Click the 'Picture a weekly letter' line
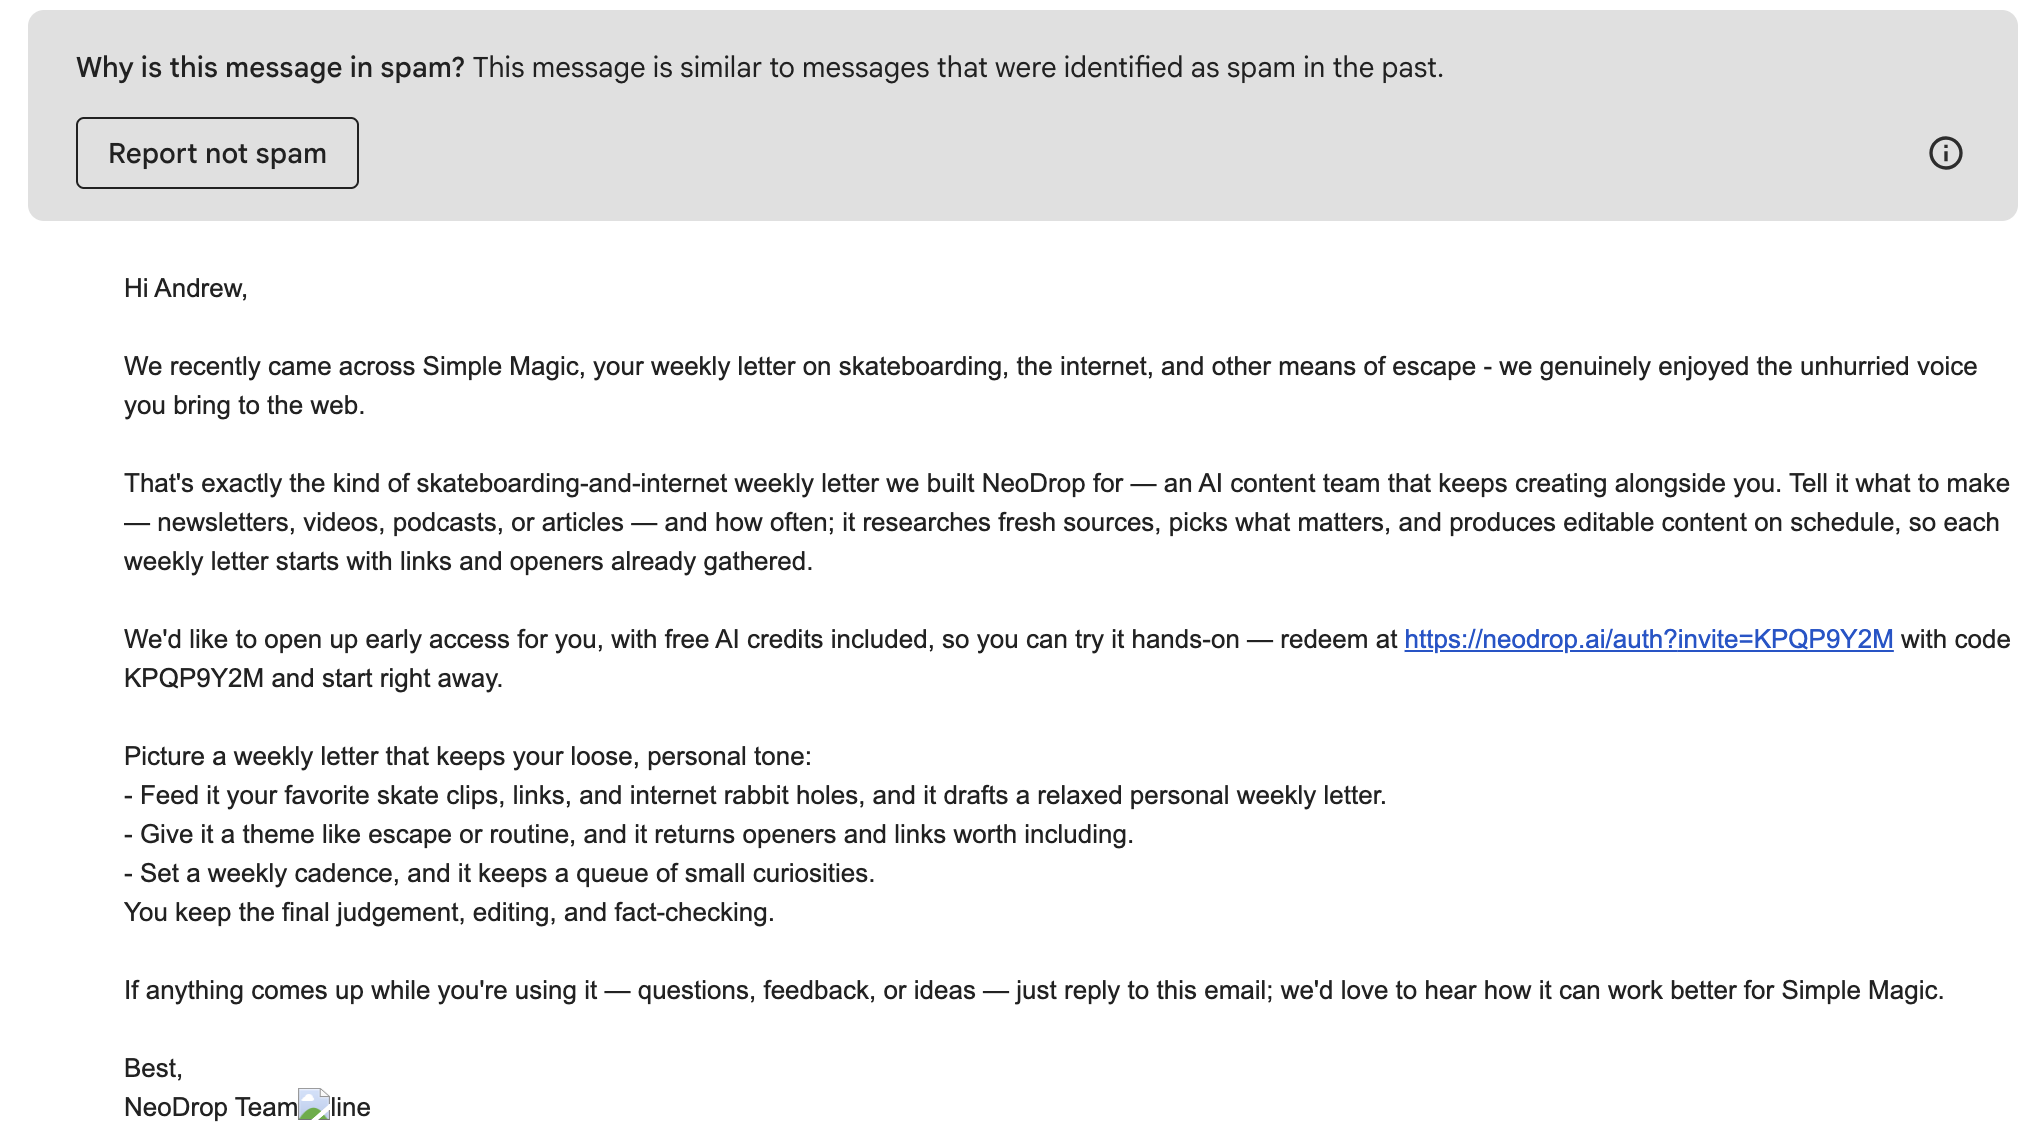 [468, 756]
